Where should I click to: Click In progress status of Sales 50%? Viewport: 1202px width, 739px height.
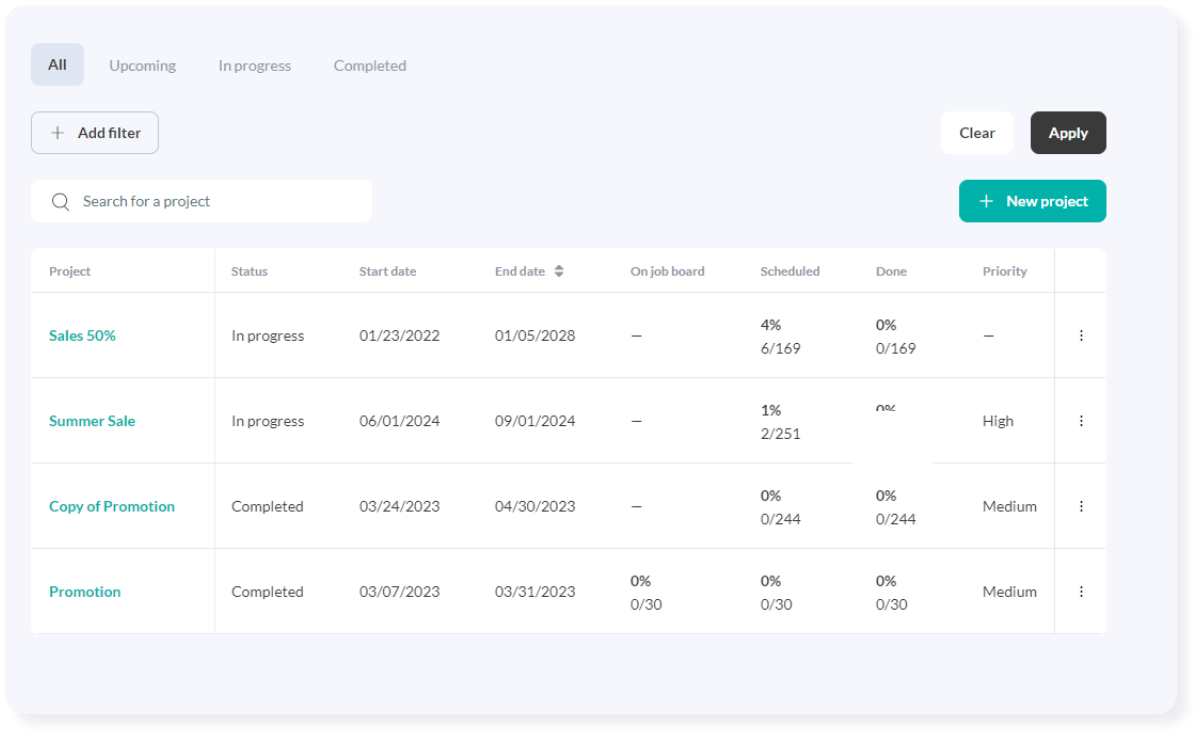click(268, 336)
